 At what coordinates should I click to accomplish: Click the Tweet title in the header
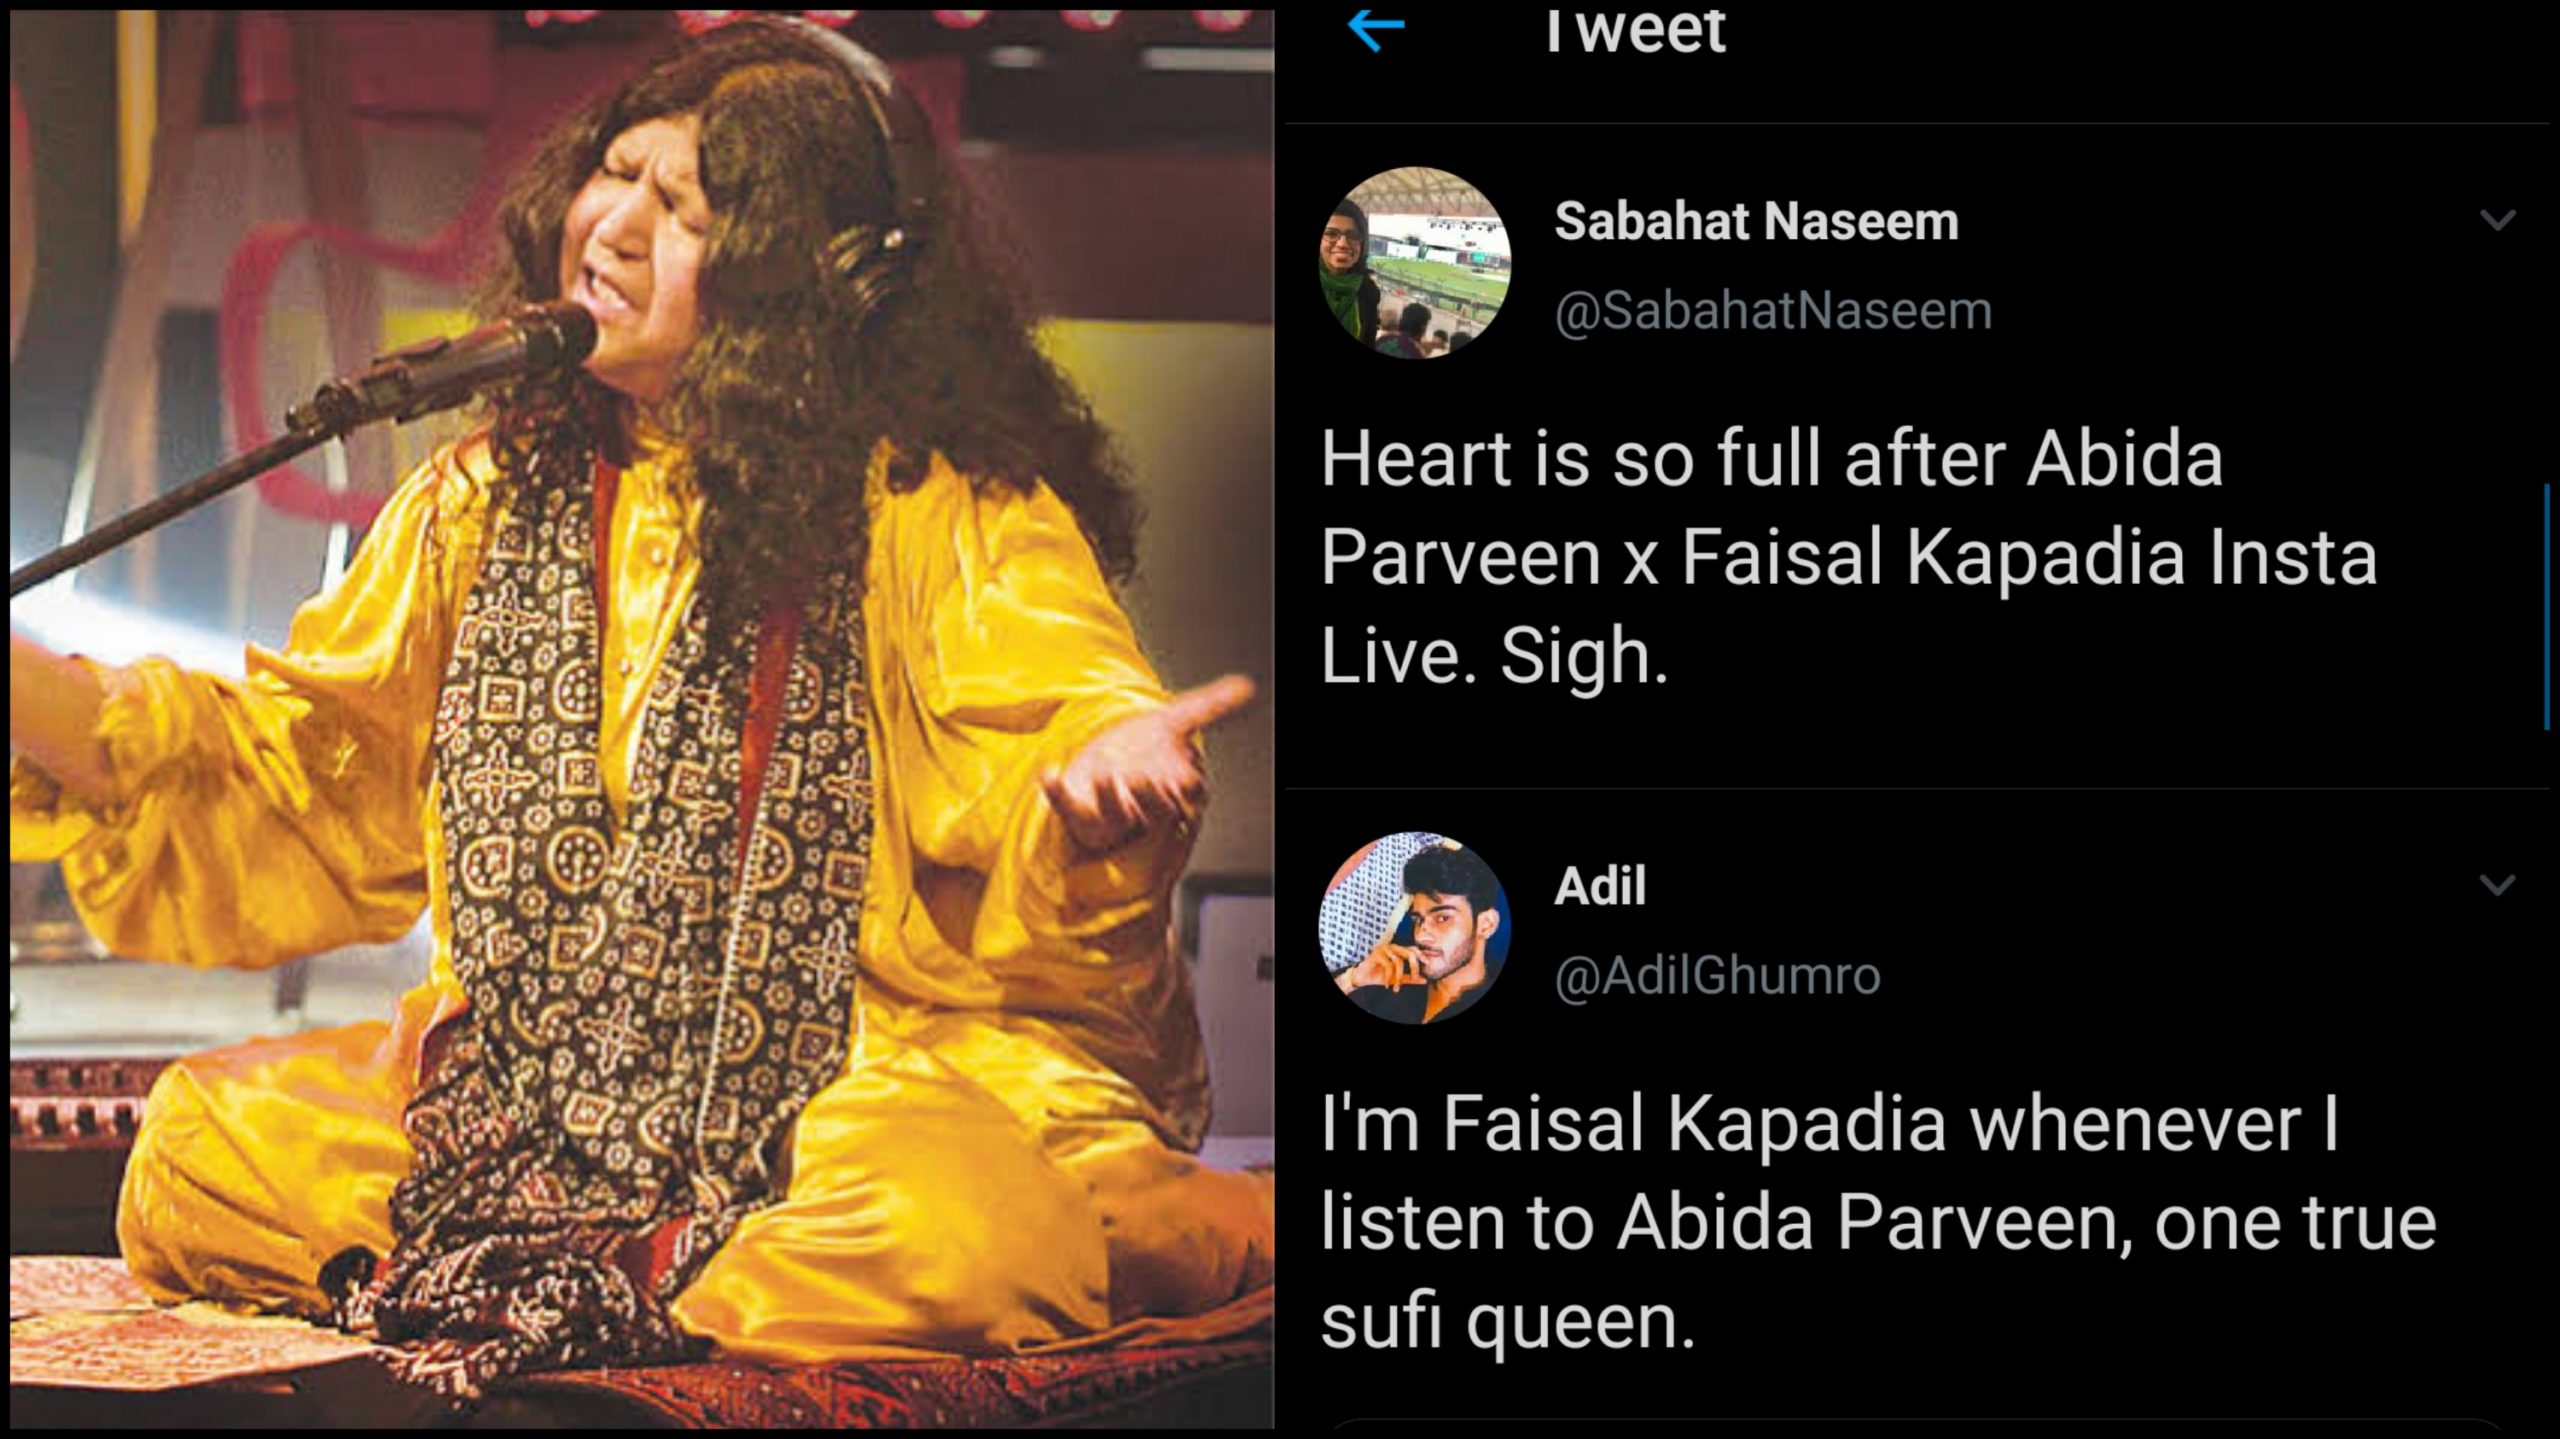(x=1634, y=30)
